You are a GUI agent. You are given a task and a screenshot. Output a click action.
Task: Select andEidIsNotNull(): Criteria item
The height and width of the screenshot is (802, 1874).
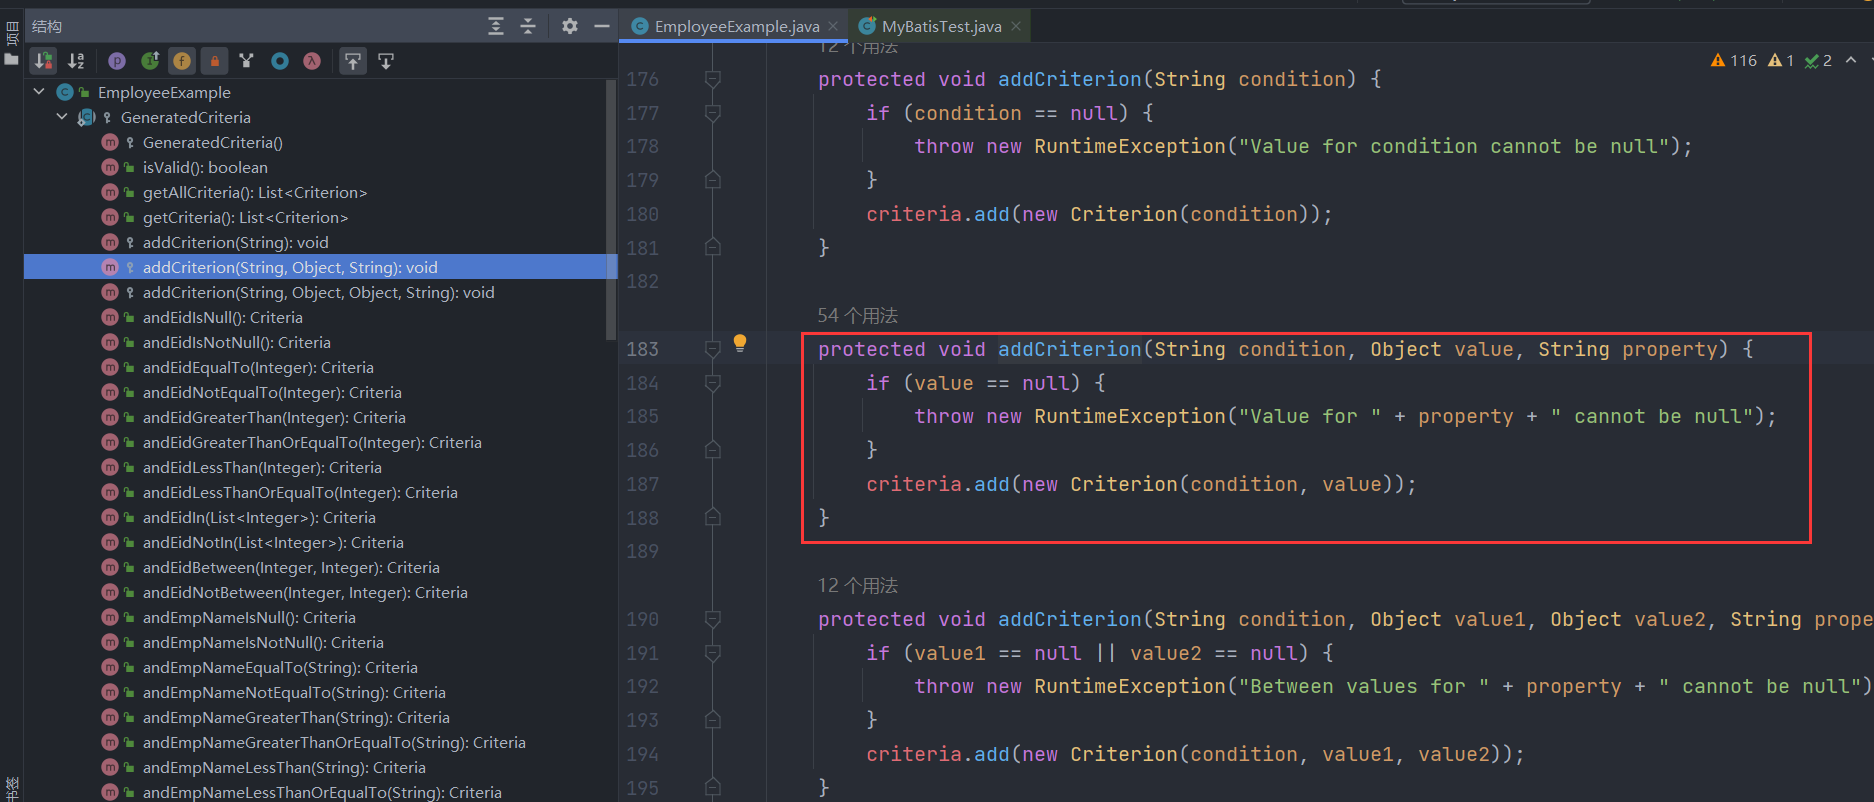236,342
